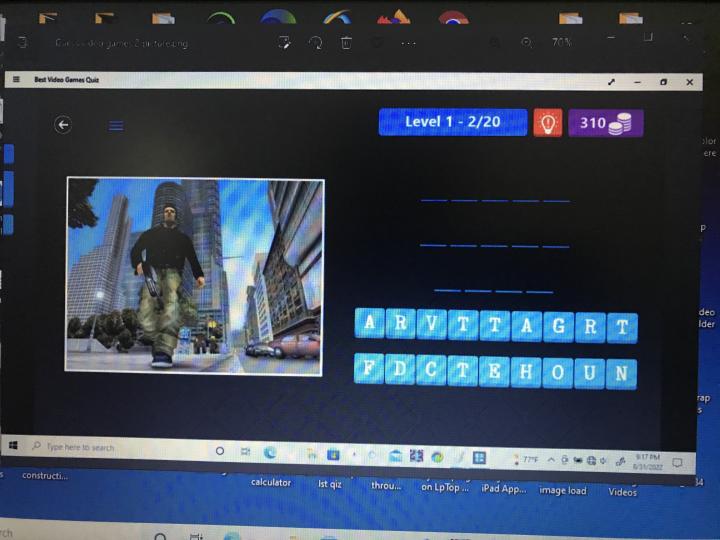Open the blue three-line menu beside the back arrow
Viewport: 720px width, 540px height.
116,125
